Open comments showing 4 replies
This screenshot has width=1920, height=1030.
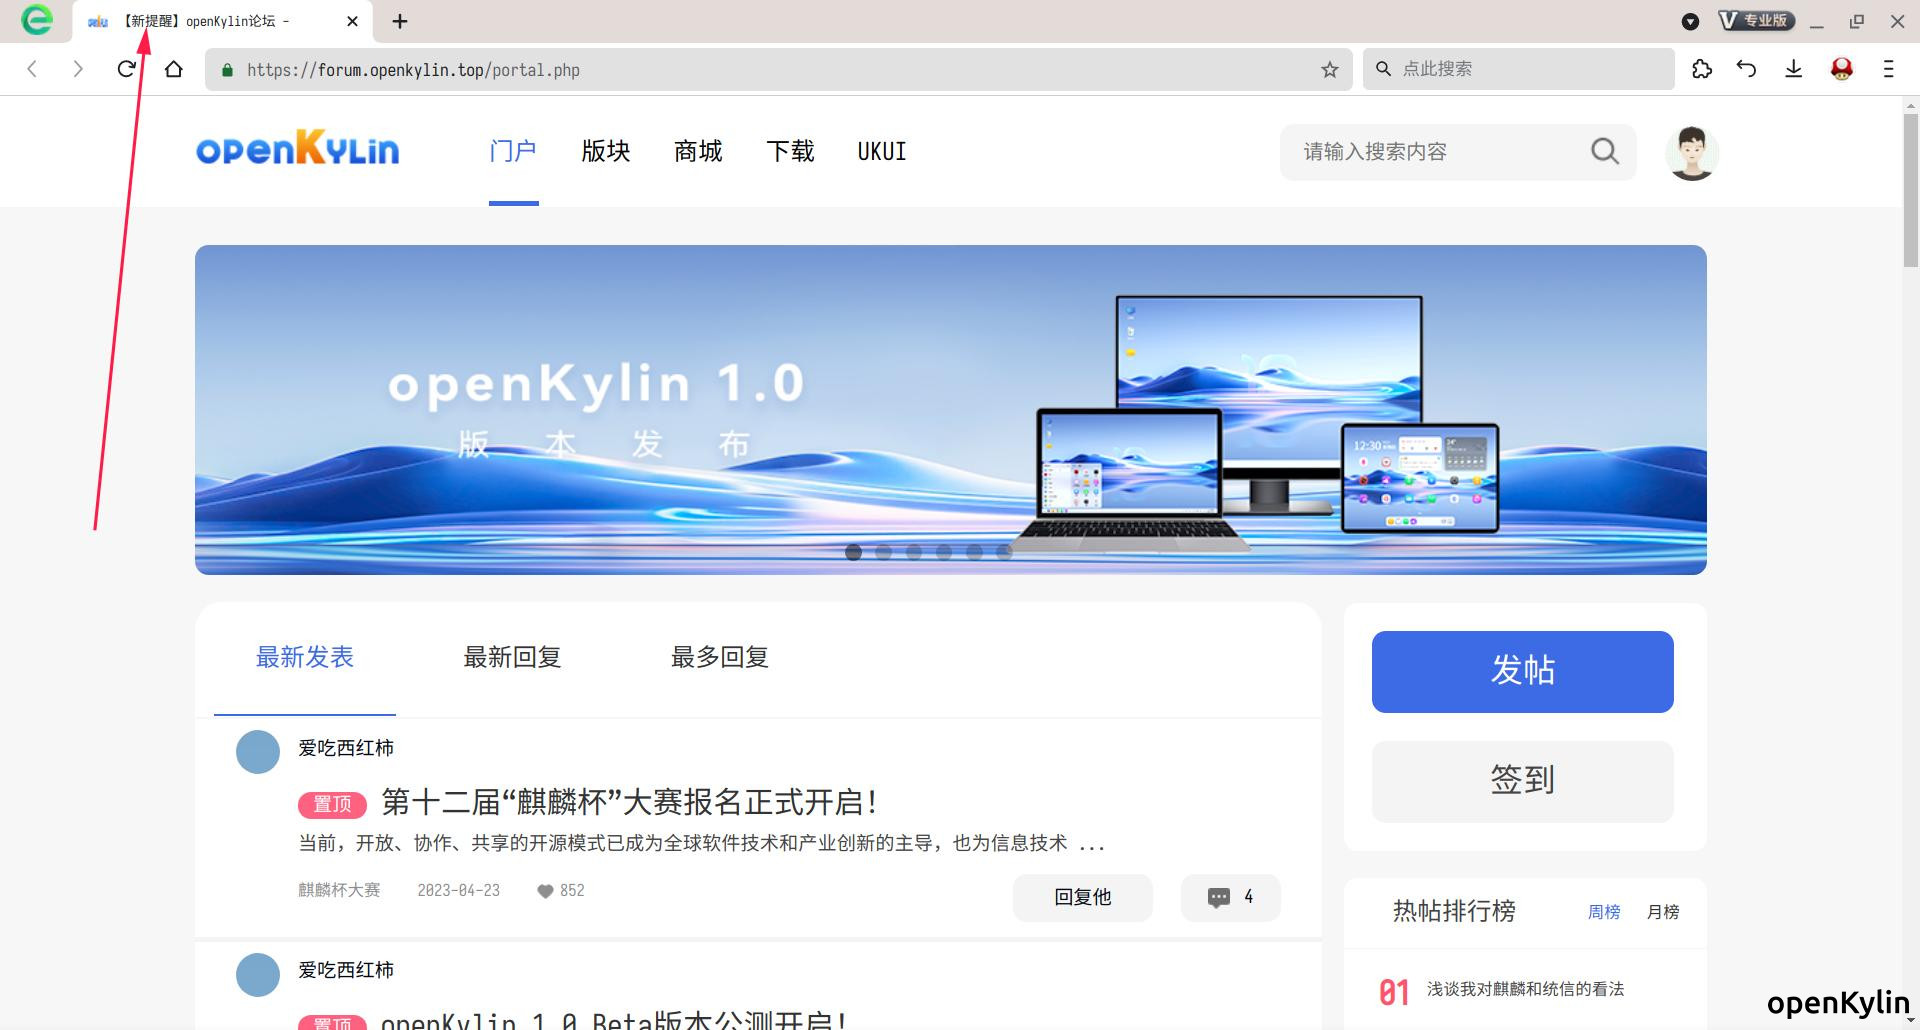pos(1231,898)
